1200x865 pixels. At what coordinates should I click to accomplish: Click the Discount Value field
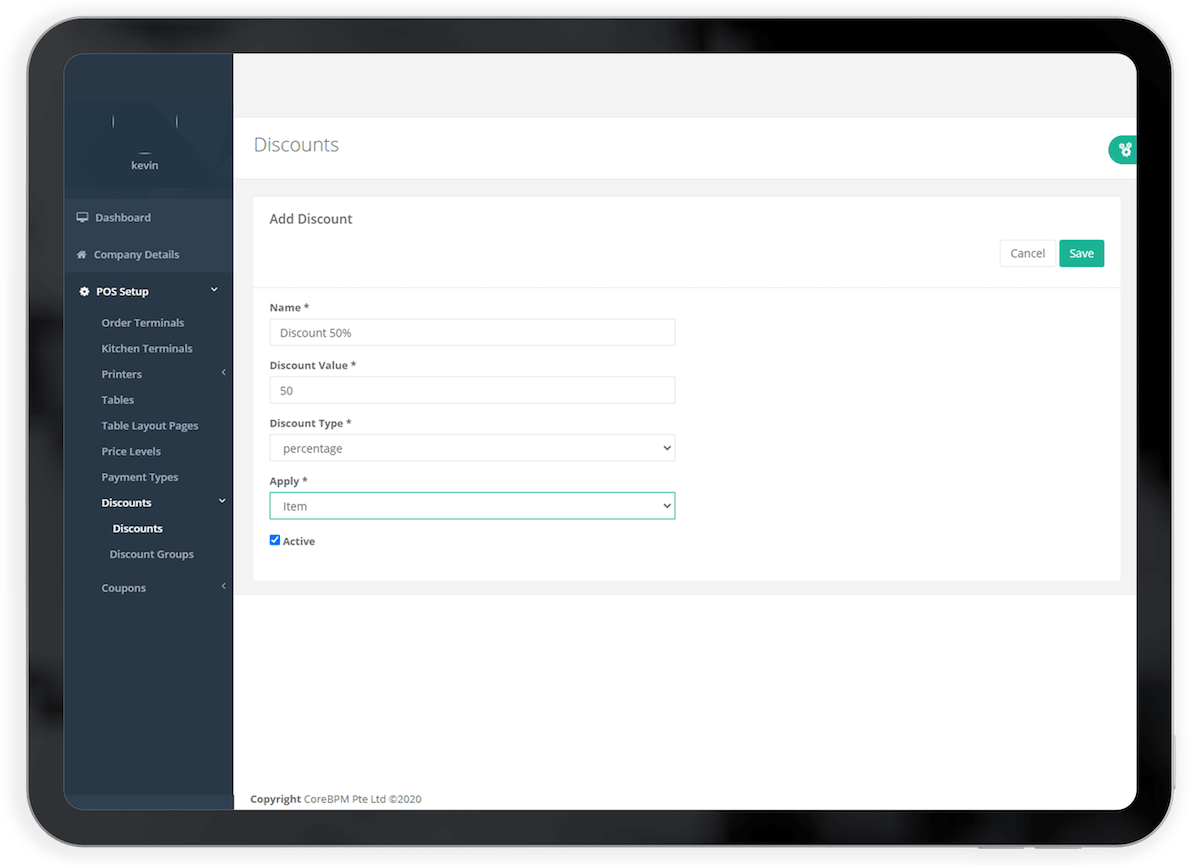tap(472, 390)
